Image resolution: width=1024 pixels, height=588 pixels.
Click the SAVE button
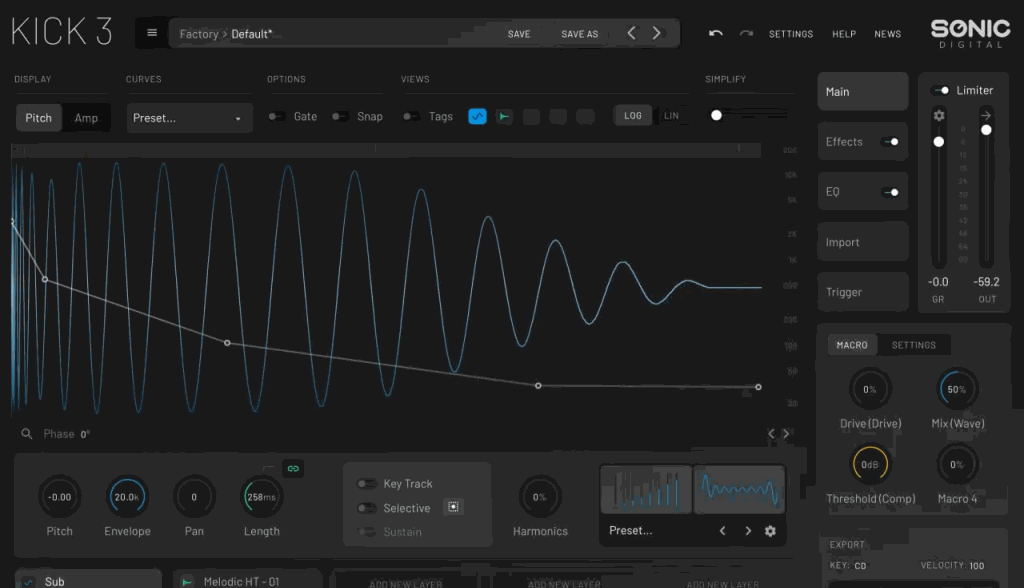point(519,34)
